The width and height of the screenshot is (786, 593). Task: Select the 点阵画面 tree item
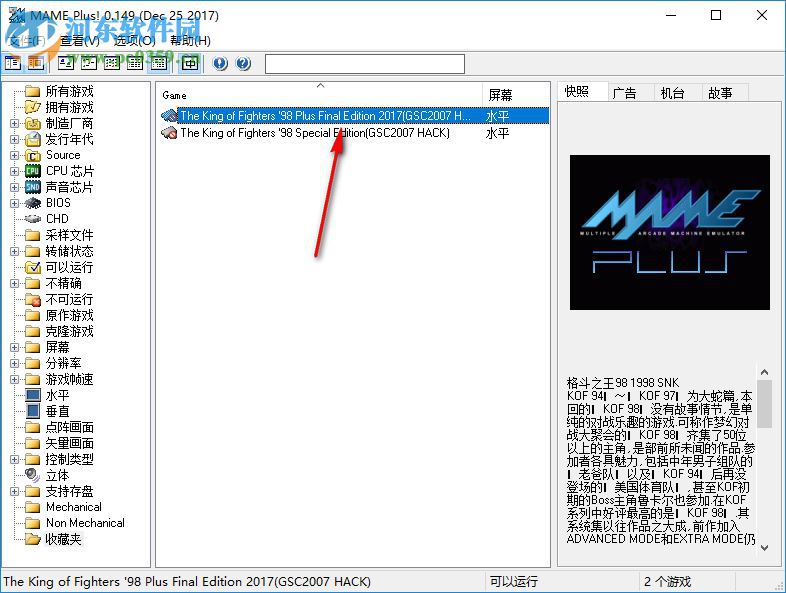(69, 427)
